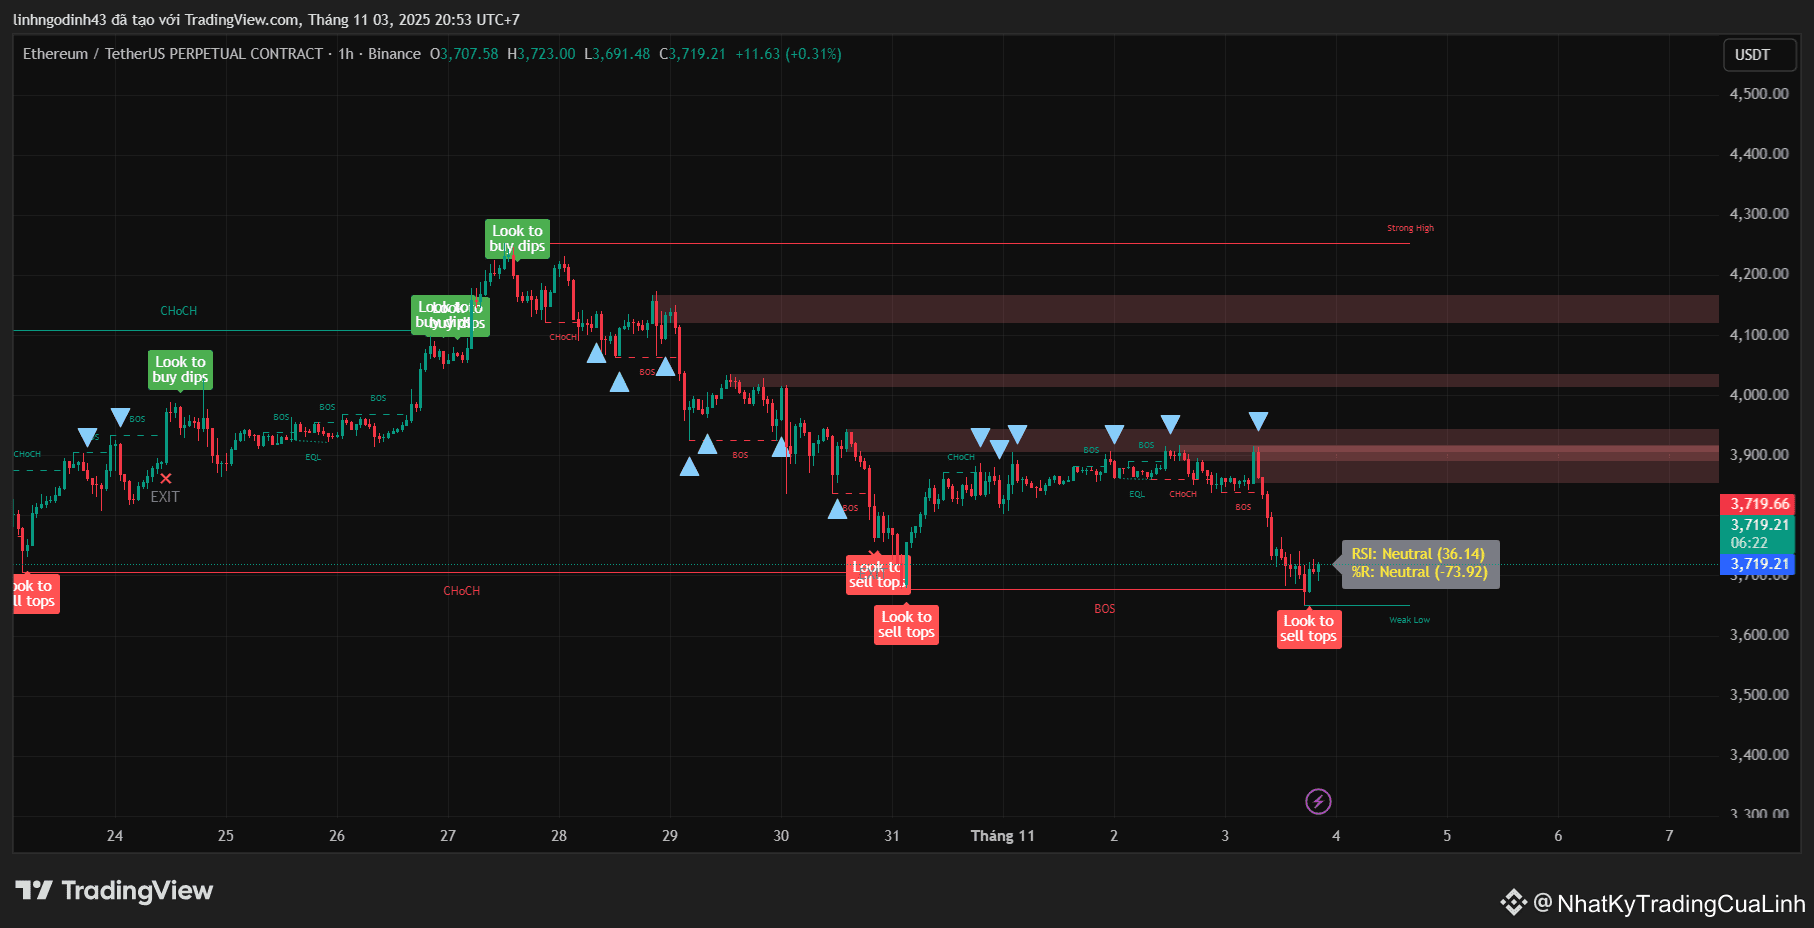The height and width of the screenshot is (928, 1814).
Task: Click the +11.63 (+0.31%) change value
Action: (x=788, y=54)
